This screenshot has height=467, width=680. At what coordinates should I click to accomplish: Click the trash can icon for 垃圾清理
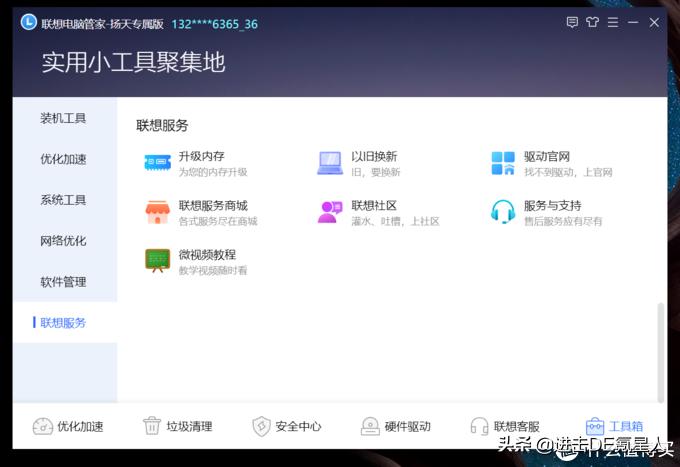tap(152, 426)
